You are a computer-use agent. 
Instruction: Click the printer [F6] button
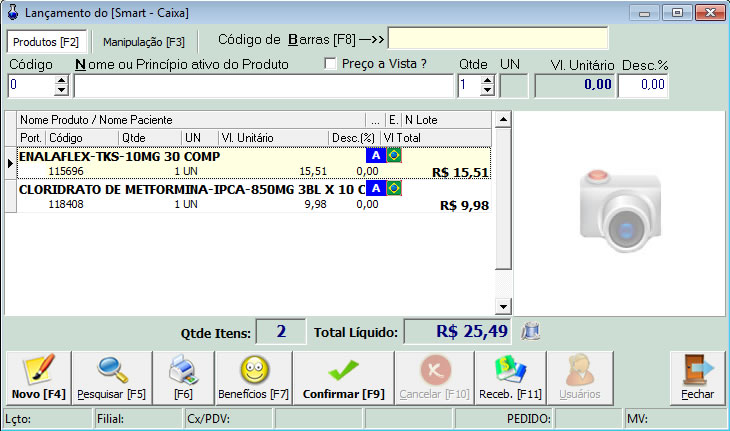tap(183, 378)
